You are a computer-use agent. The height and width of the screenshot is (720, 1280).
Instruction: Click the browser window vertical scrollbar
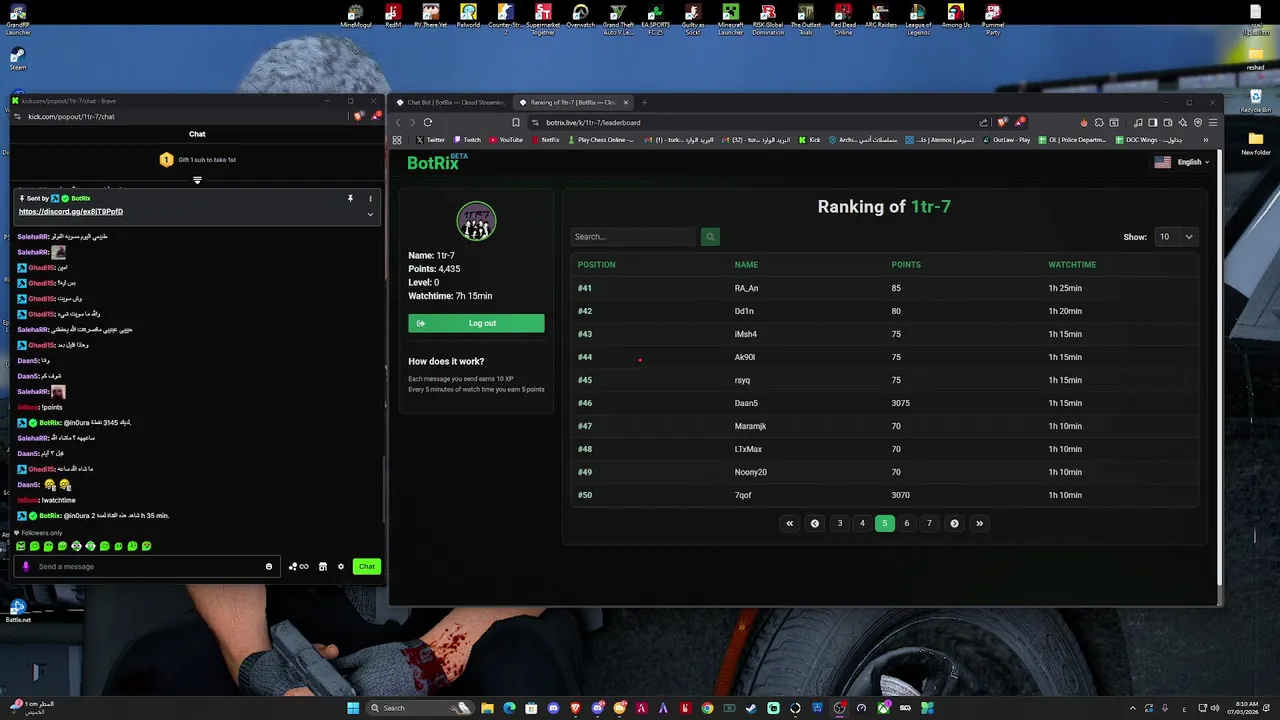coord(1218,370)
